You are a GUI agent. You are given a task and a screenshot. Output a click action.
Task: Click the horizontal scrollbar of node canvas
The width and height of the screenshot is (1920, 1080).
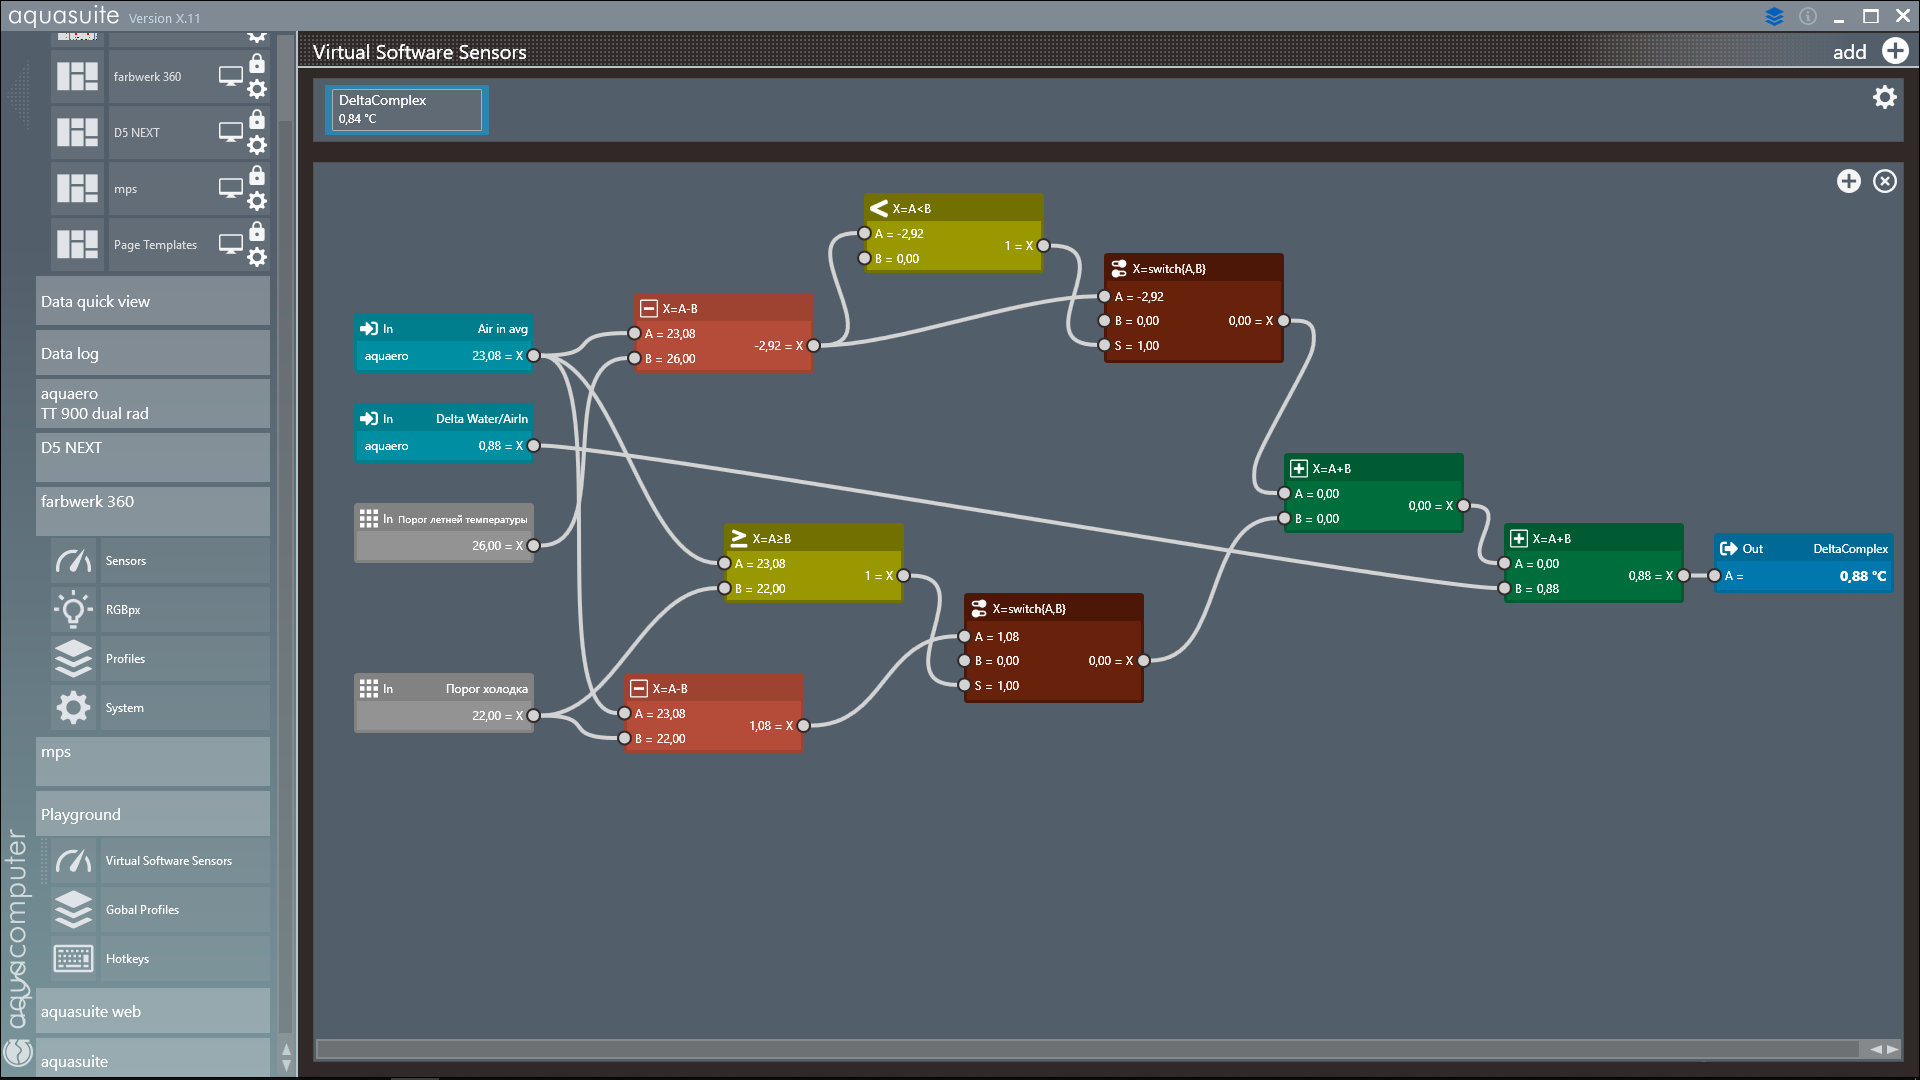point(1085,1049)
